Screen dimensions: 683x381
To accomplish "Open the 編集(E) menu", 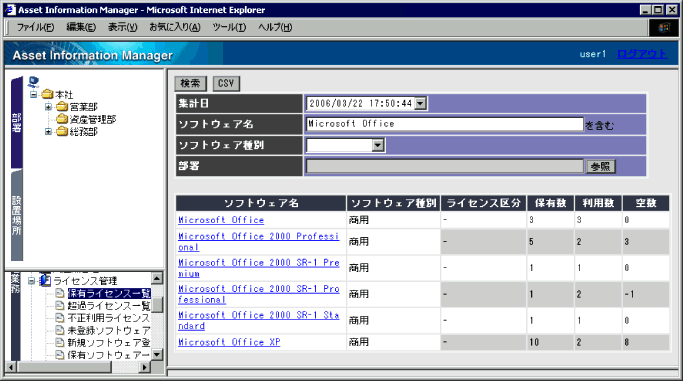I will (81, 27).
